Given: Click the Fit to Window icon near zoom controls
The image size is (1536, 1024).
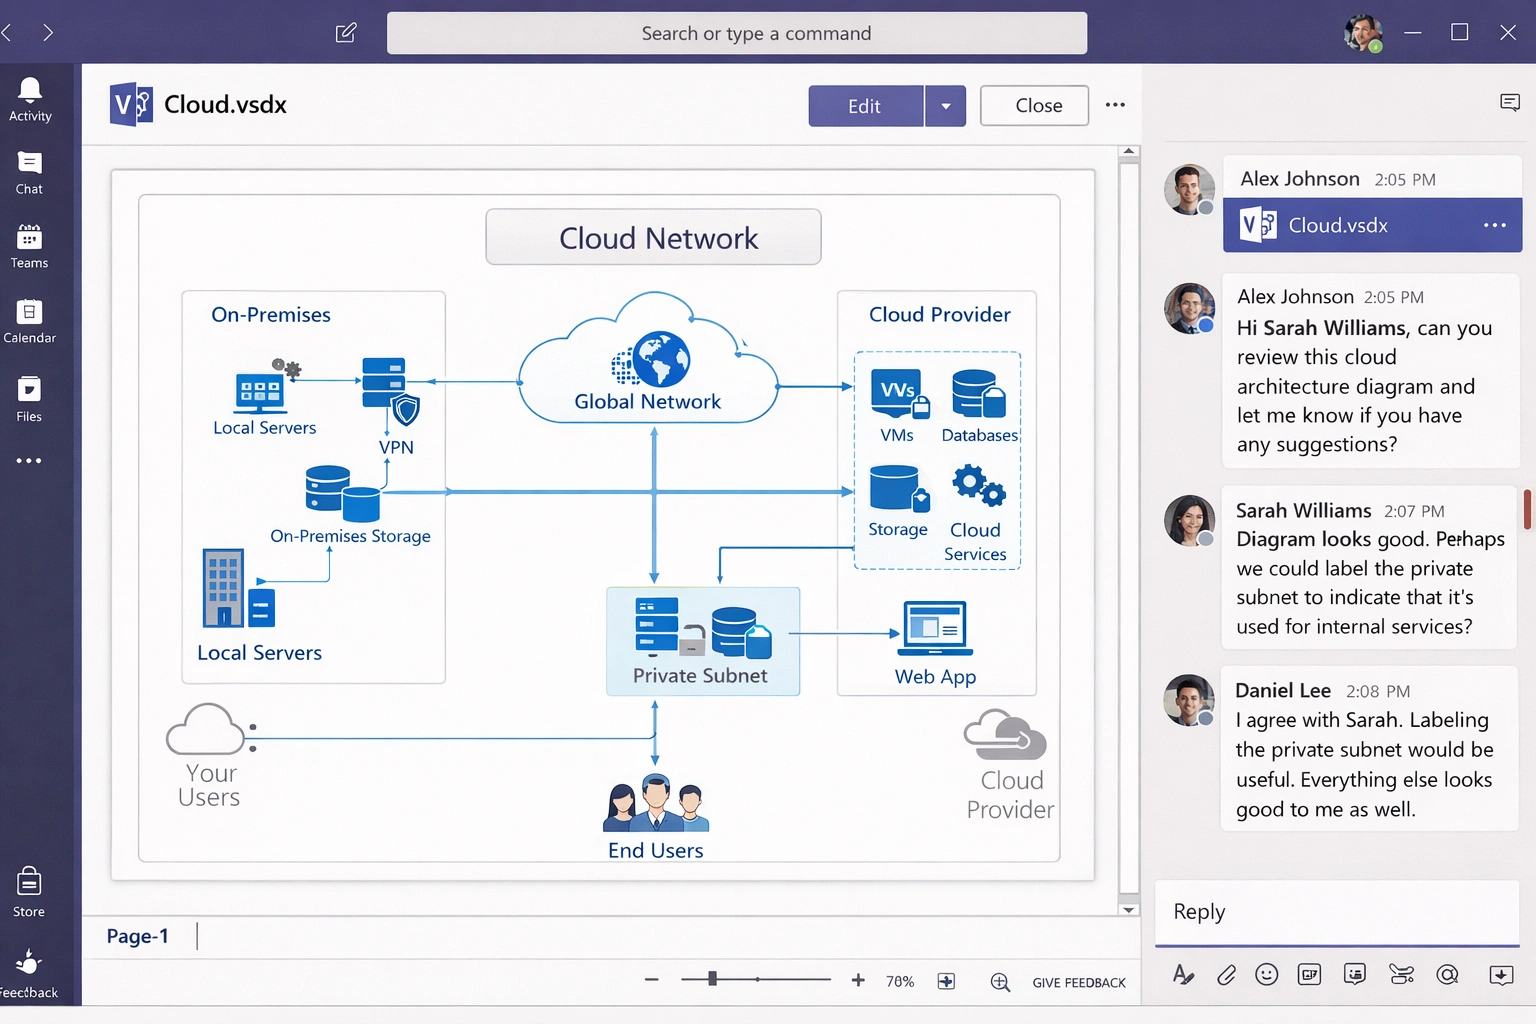Looking at the screenshot, I should (x=946, y=981).
